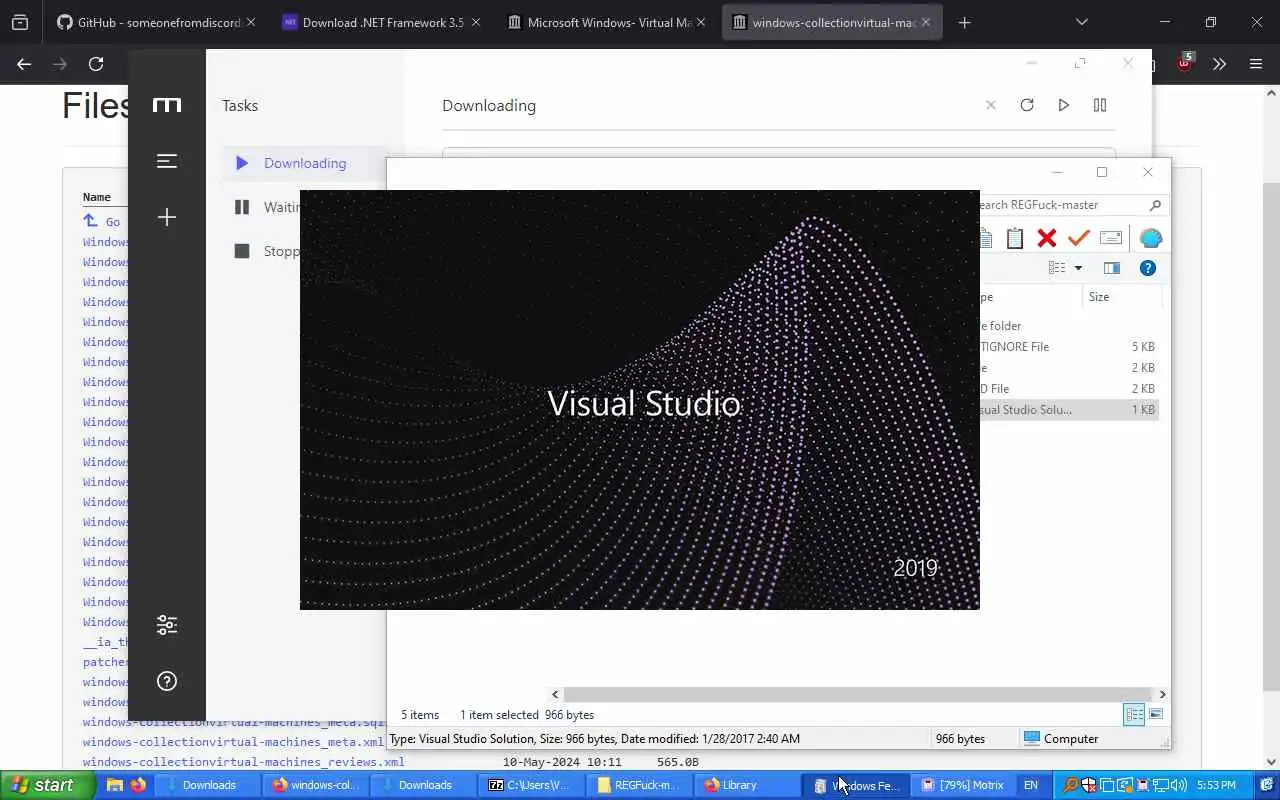Open the browser recent browsing view icon
The height and width of the screenshot is (800, 1280).
coord(20,22)
